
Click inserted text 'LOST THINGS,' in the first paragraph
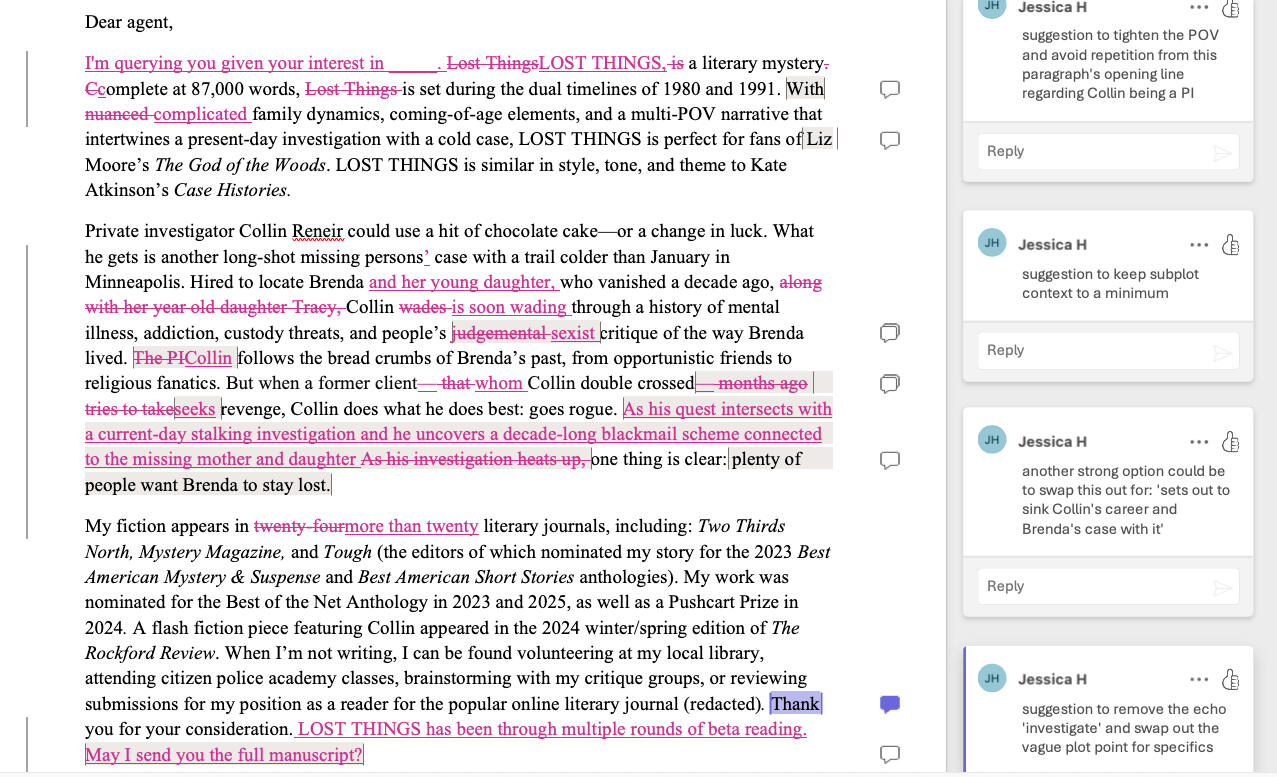click(x=602, y=63)
